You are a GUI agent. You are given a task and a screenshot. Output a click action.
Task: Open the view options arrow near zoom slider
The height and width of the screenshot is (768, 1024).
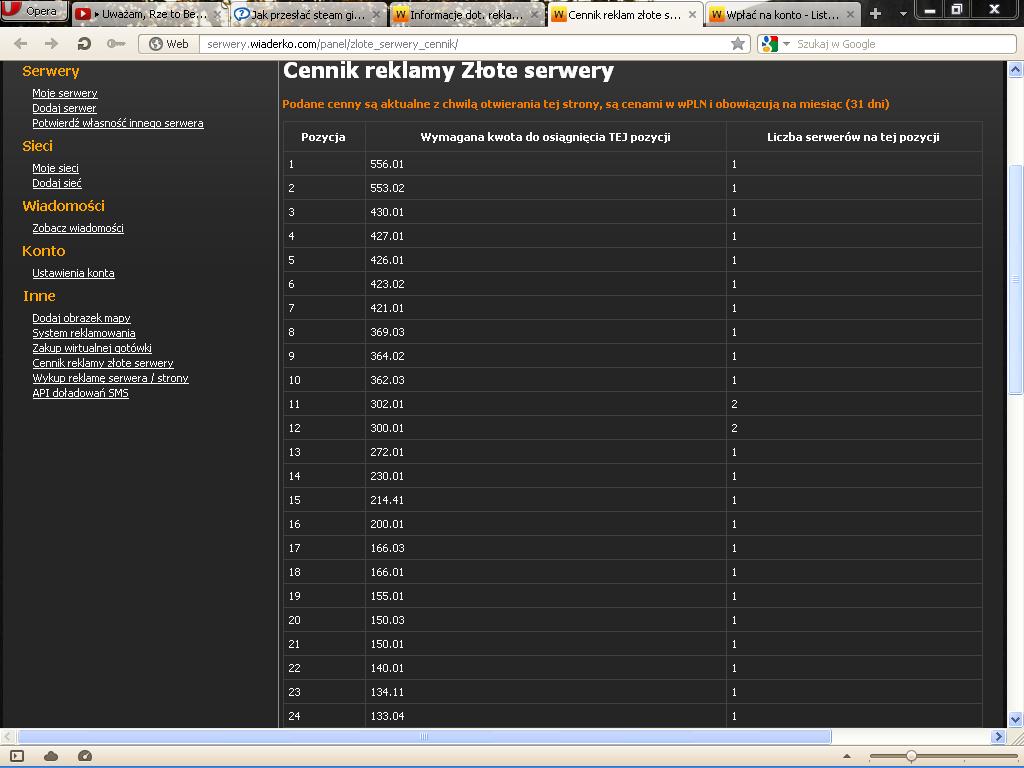point(846,756)
